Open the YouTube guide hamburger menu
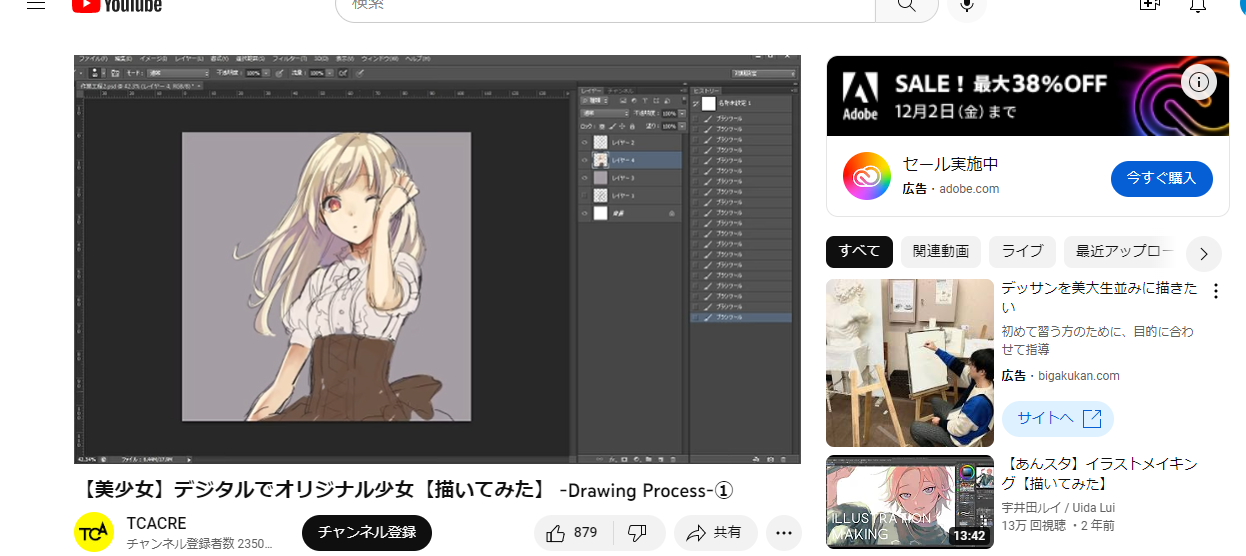The height and width of the screenshot is (556, 1246). coord(36,5)
